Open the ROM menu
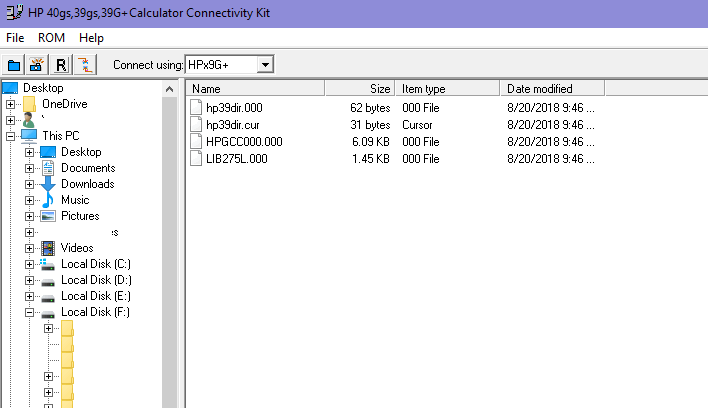This screenshot has width=708, height=408. pos(51,38)
